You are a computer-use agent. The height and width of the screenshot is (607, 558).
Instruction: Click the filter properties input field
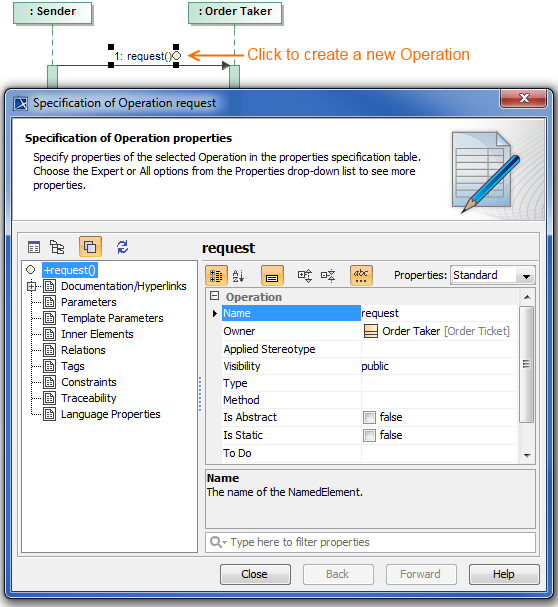[x=371, y=542]
